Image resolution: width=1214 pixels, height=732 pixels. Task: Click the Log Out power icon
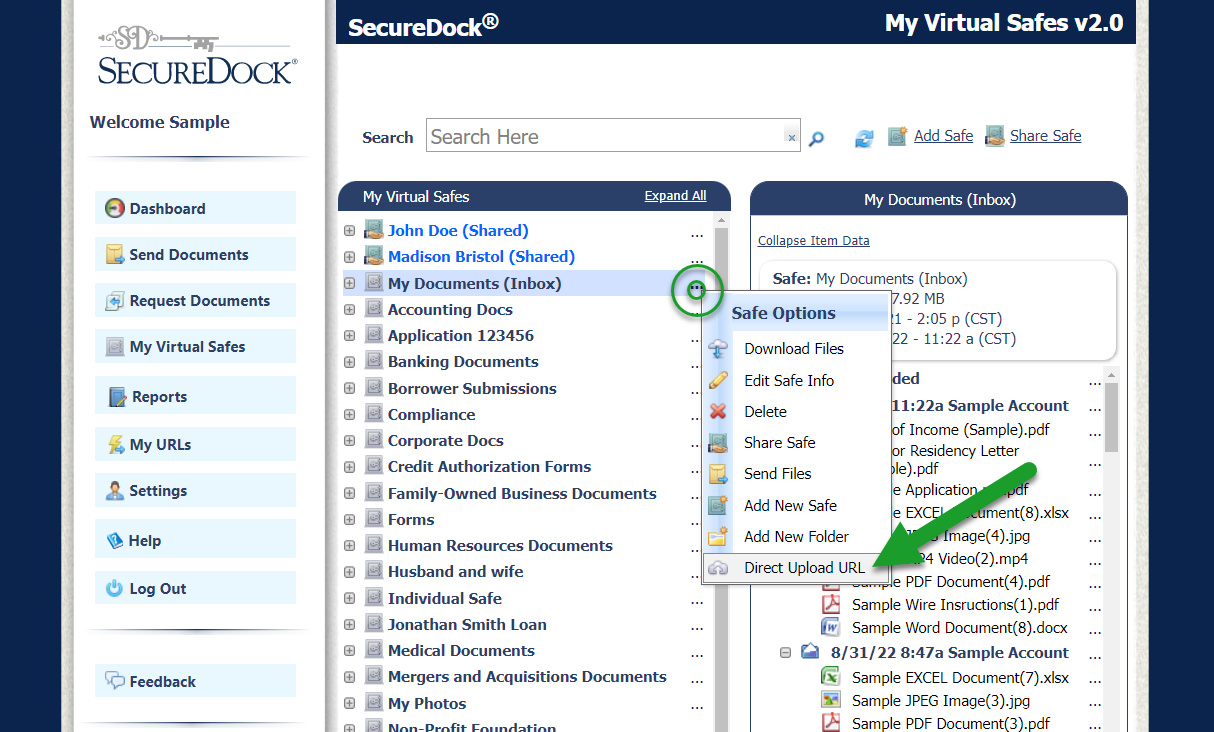(x=115, y=588)
